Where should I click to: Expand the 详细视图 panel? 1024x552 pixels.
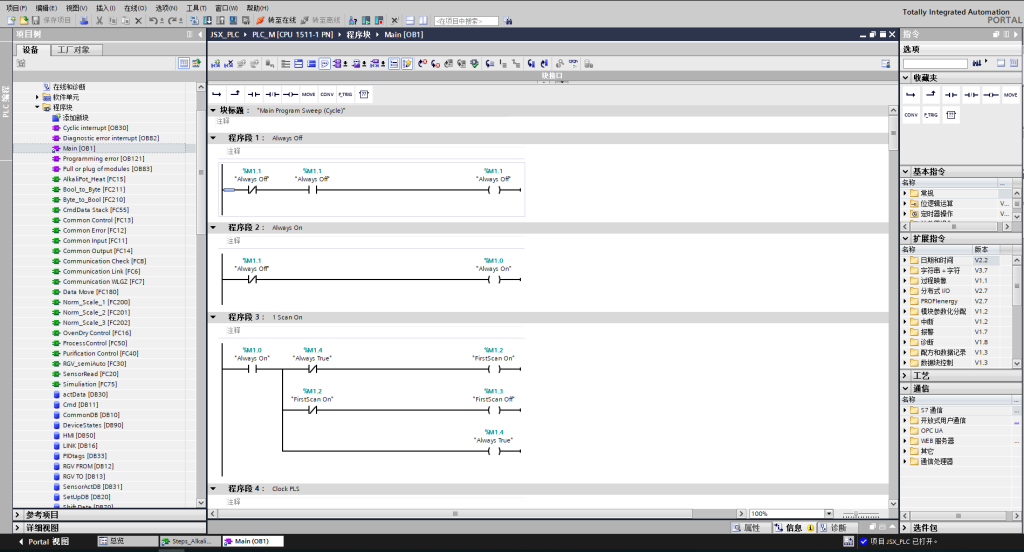tap(18, 527)
